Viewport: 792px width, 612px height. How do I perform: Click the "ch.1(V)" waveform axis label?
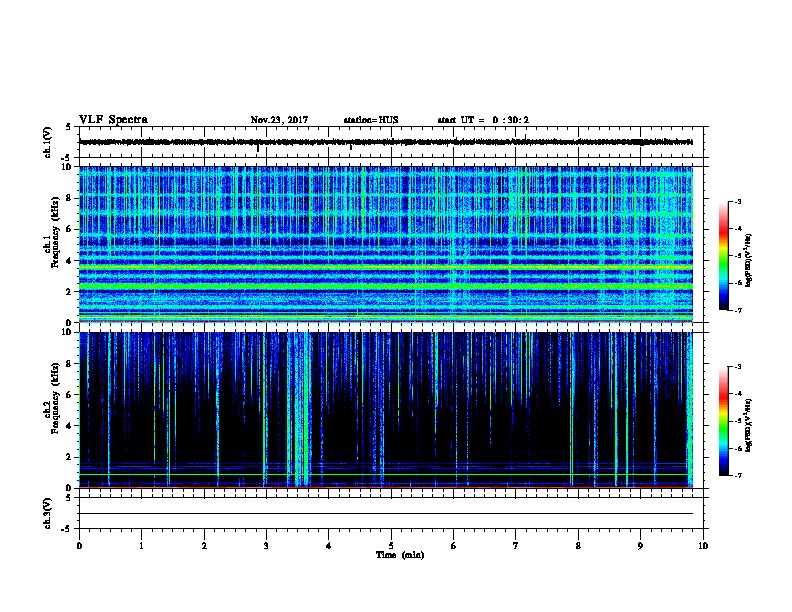(48, 142)
